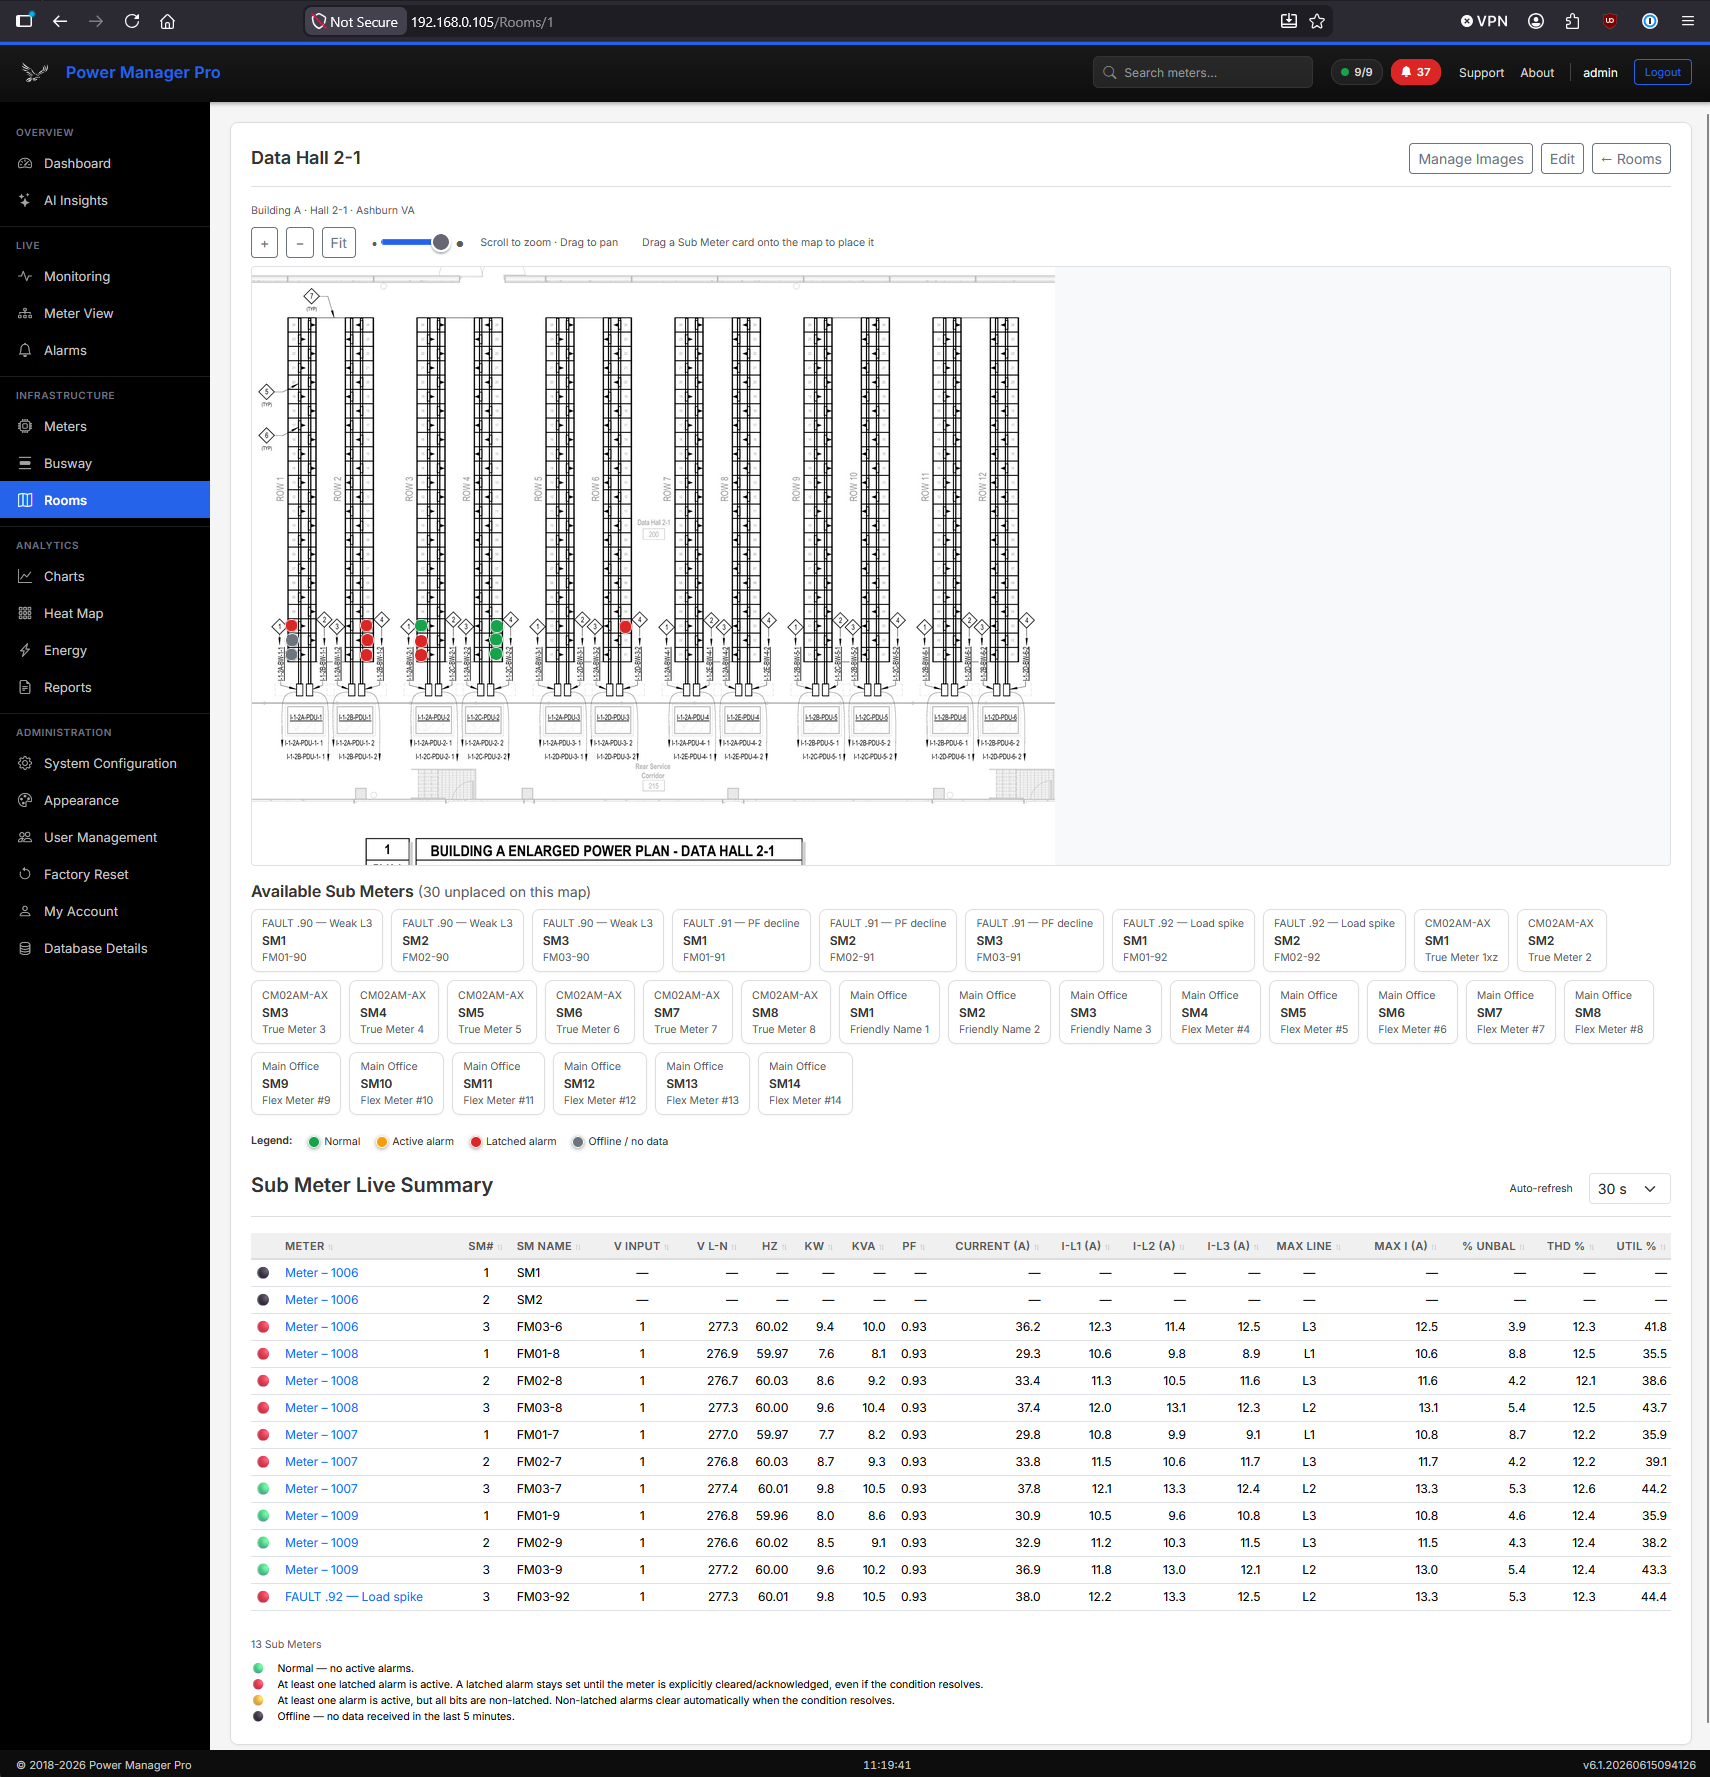Click the 9/9 online status badge

coord(1357,72)
